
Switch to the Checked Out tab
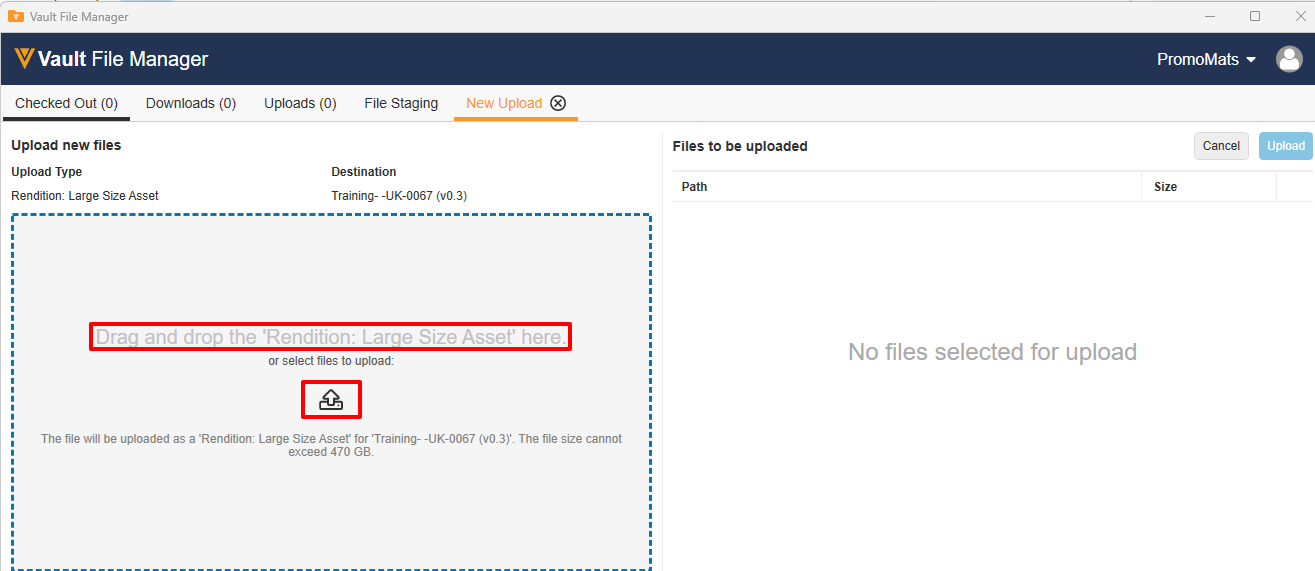[66, 103]
